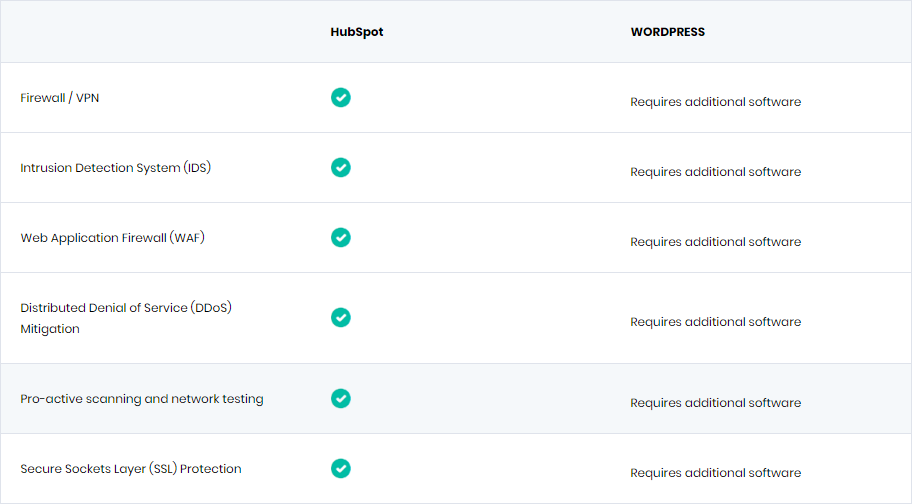The height and width of the screenshot is (504, 912).
Task: Click WordPress requirement text in IDS row
Action: click(x=715, y=171)
